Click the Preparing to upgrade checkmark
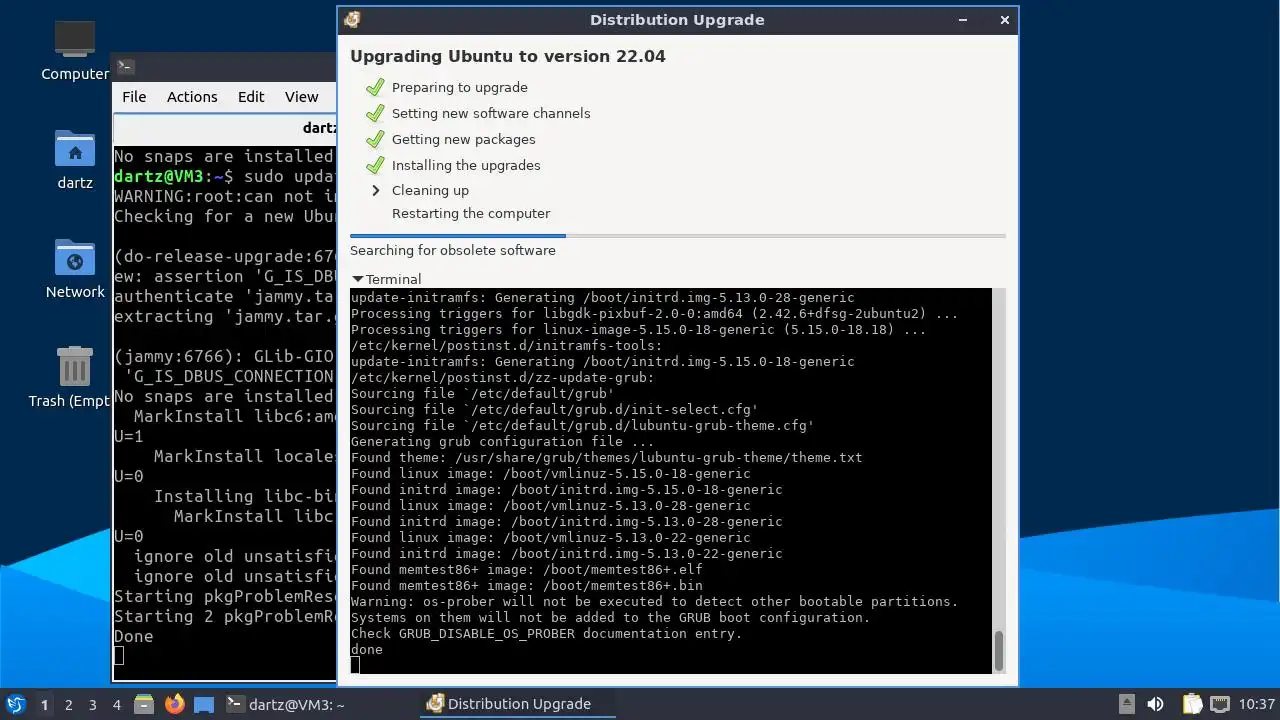 376,87
